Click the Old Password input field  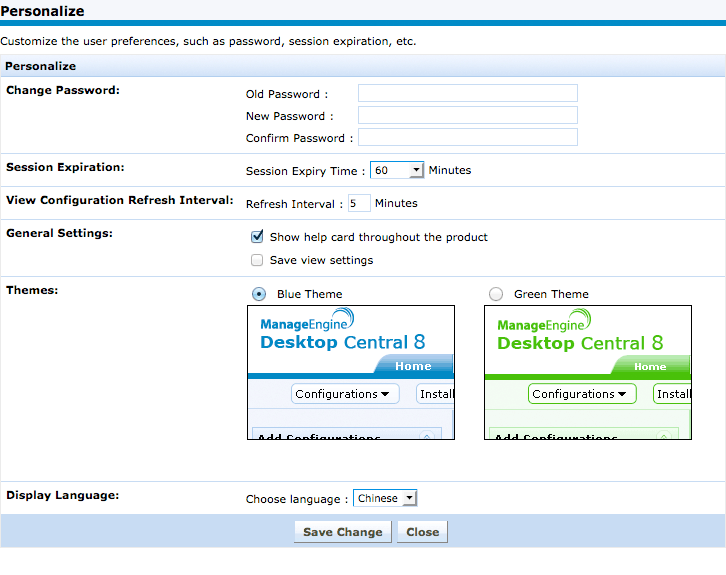pyautogui.click(x=468, y=93)
